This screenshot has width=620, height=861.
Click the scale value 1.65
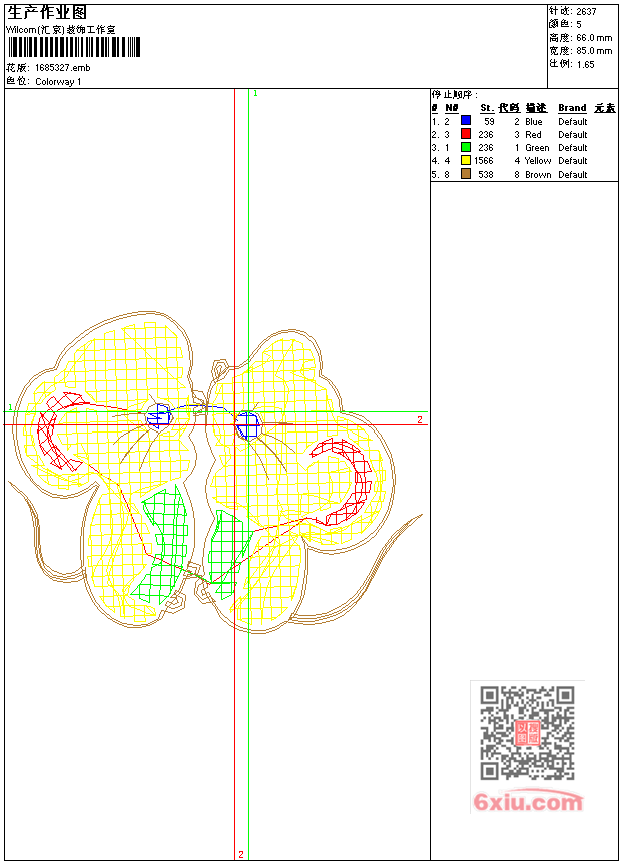pyautogui.click(x=585, y=64)
